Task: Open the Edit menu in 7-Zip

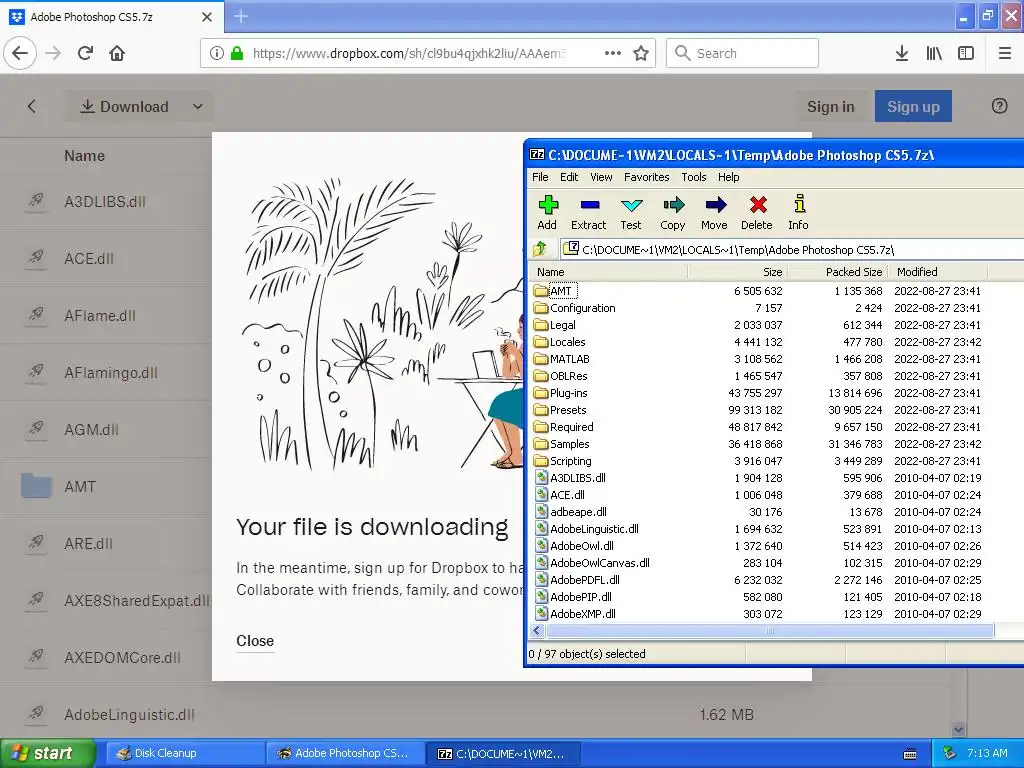Action: coord(569,177)
